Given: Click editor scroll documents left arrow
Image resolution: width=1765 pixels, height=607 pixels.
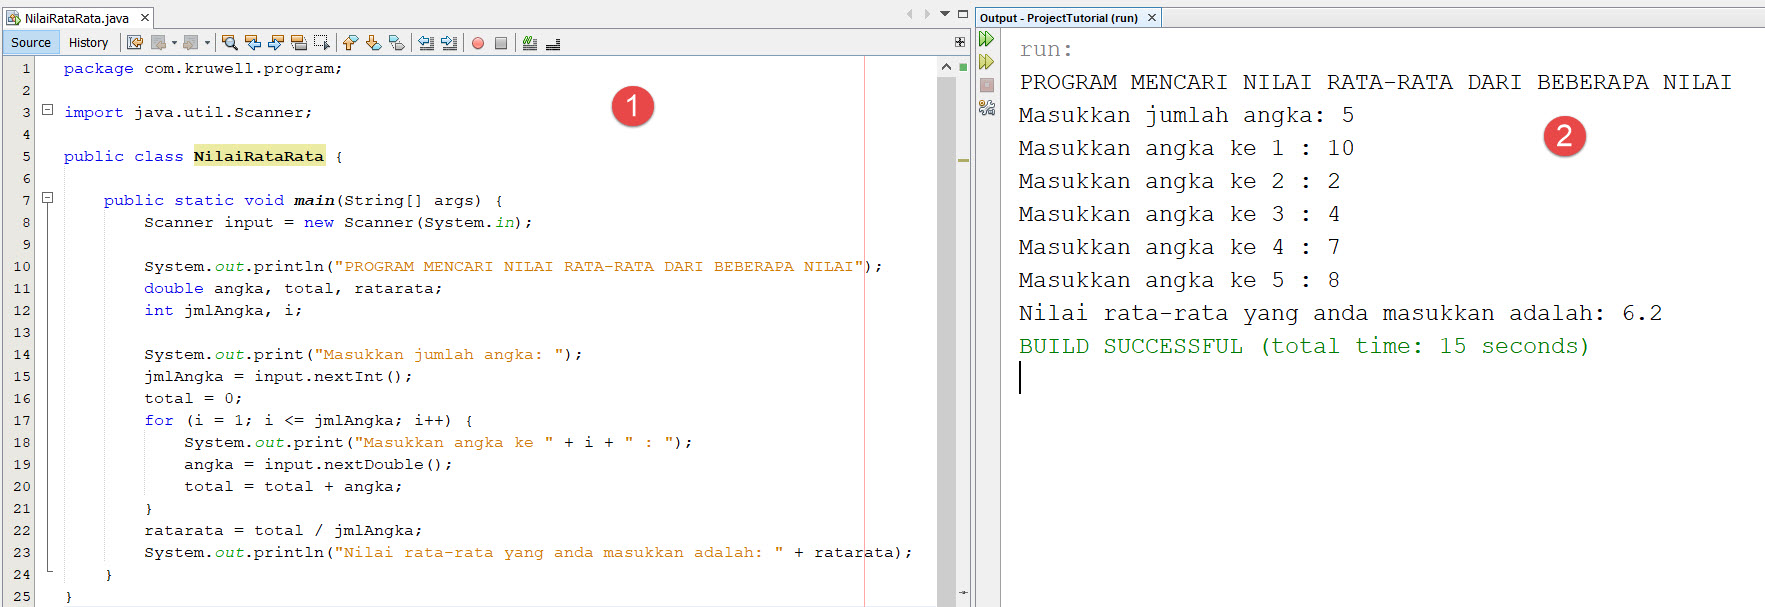Looking at the screenshot, I should click(x=910, y=14).
